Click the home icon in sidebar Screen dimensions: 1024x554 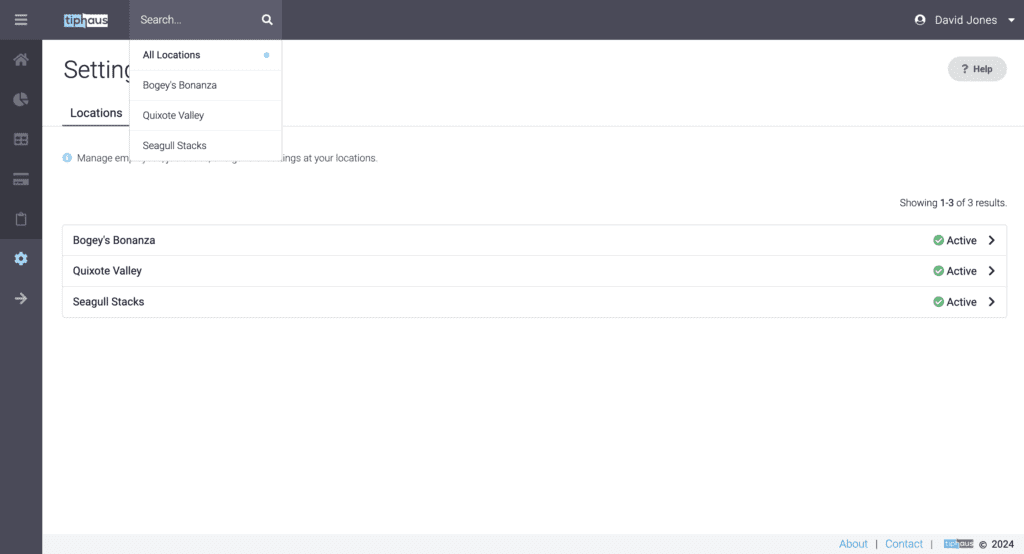(21, 59)
